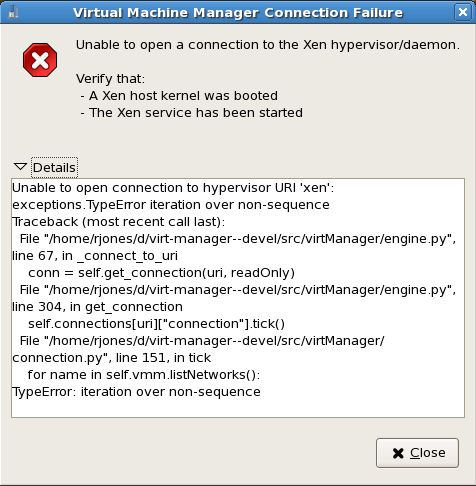Close the dialog via title bar X
Image resolution: width=476 pixels, height=486 pixels.
pos(463,12)
